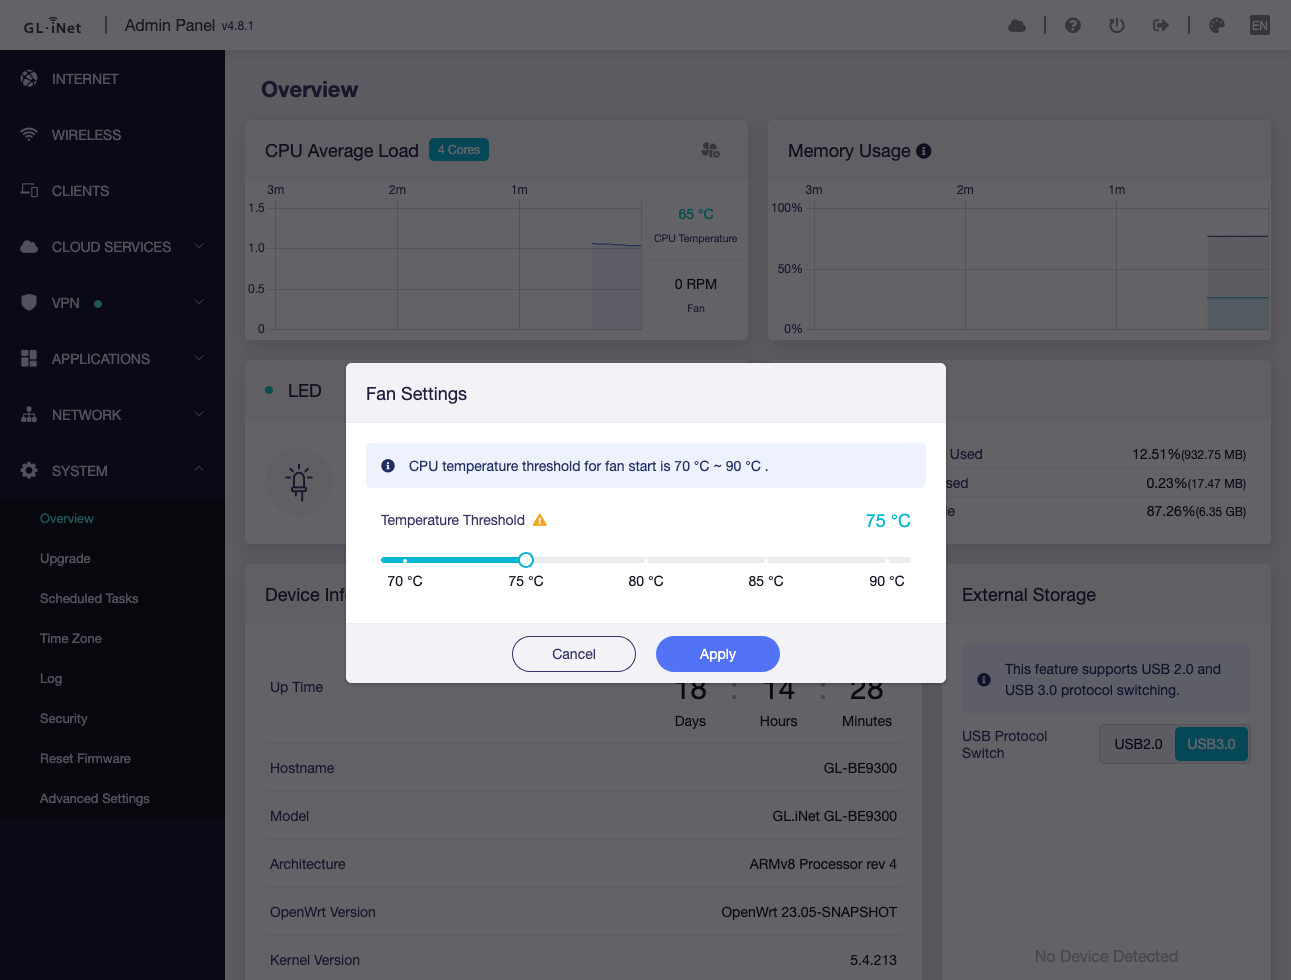
Task: Go to Advanced Settings in sidebar
Action: tap(95, 799)
